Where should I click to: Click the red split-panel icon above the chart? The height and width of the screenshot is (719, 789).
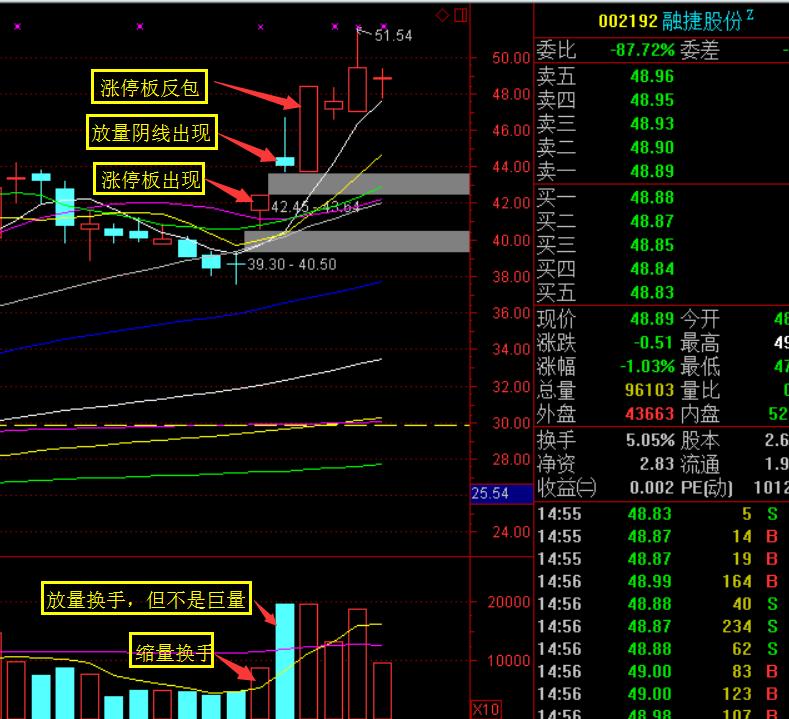[x=461, y=15]
